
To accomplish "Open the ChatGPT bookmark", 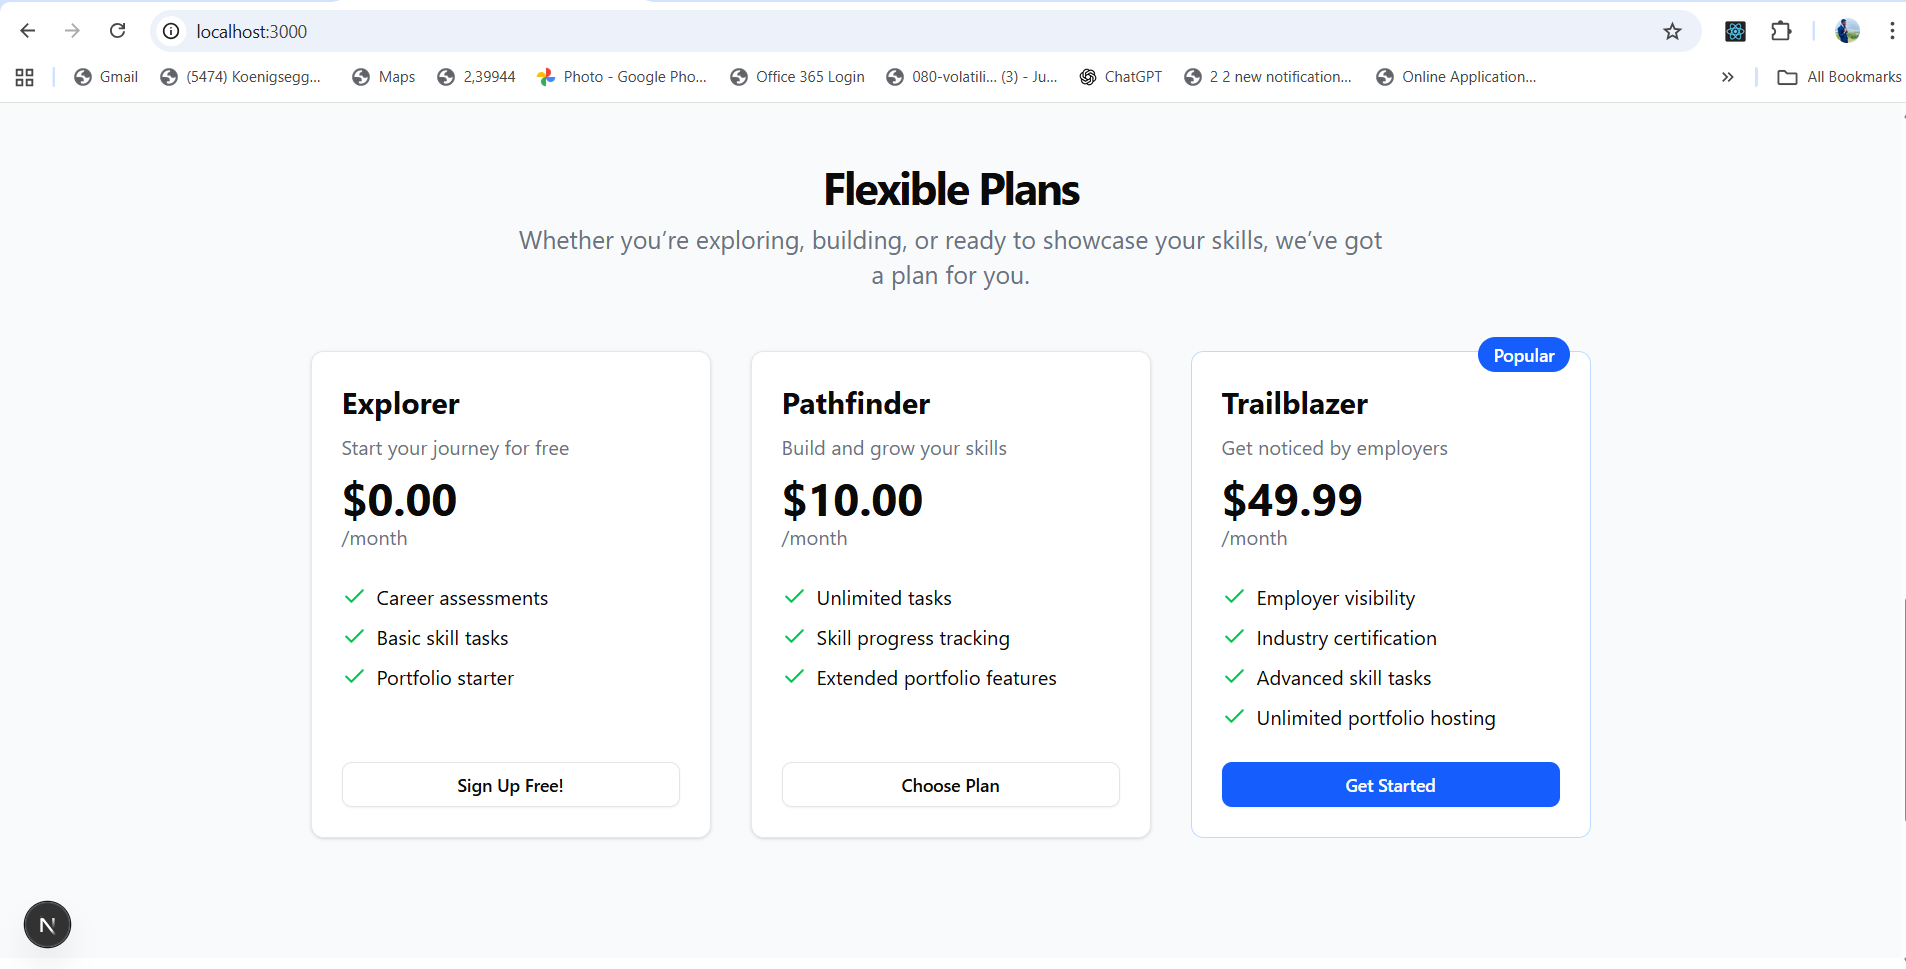I will pyautogui.click(x=1121, y=77).
